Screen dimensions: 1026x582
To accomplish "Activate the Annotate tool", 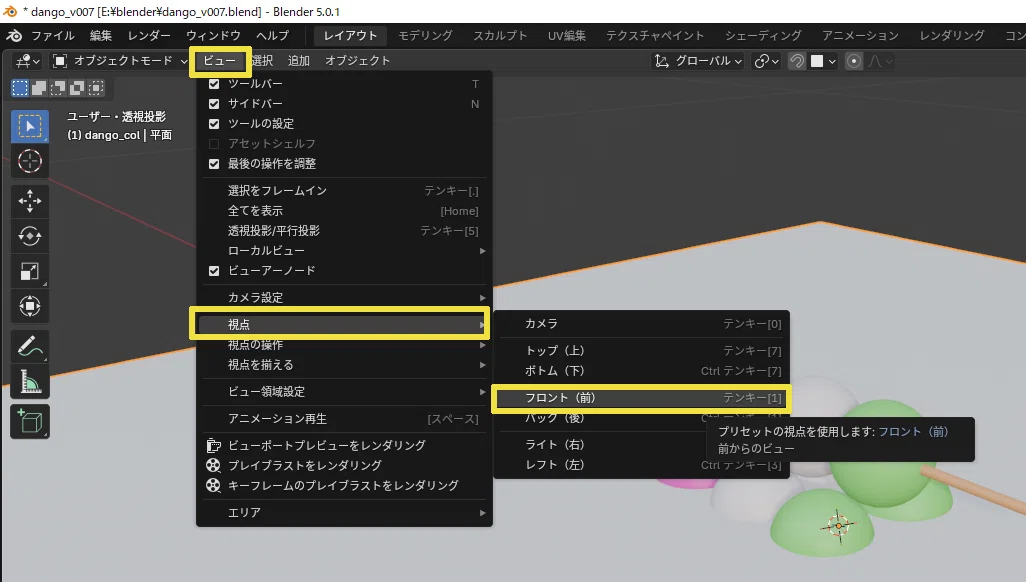I will pyautogui.click(x=29, y=346).
